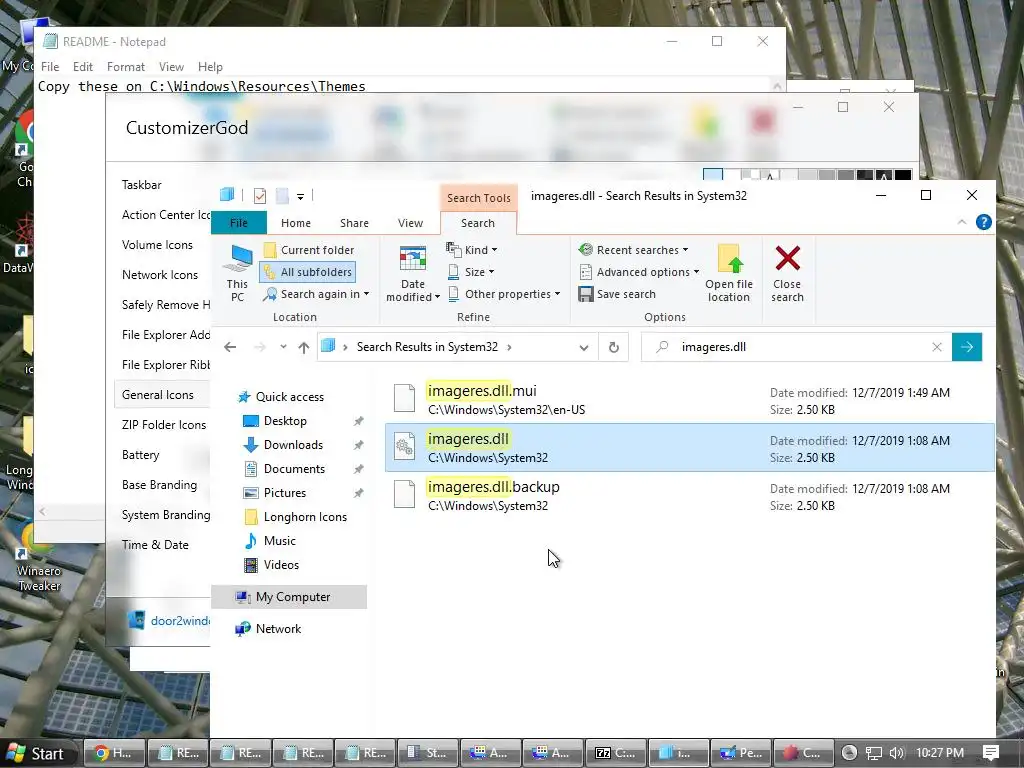Select the imageres.dll gear file icon
The width and height of the screenshot is (1024, 768).
(404, 447)
